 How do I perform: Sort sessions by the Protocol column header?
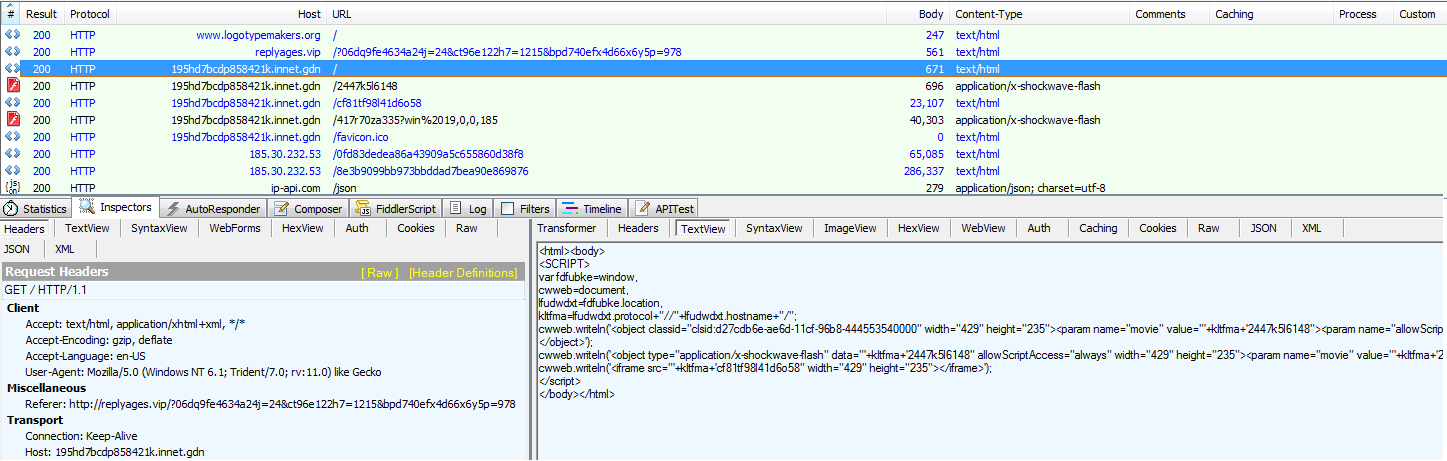(90, 14)
